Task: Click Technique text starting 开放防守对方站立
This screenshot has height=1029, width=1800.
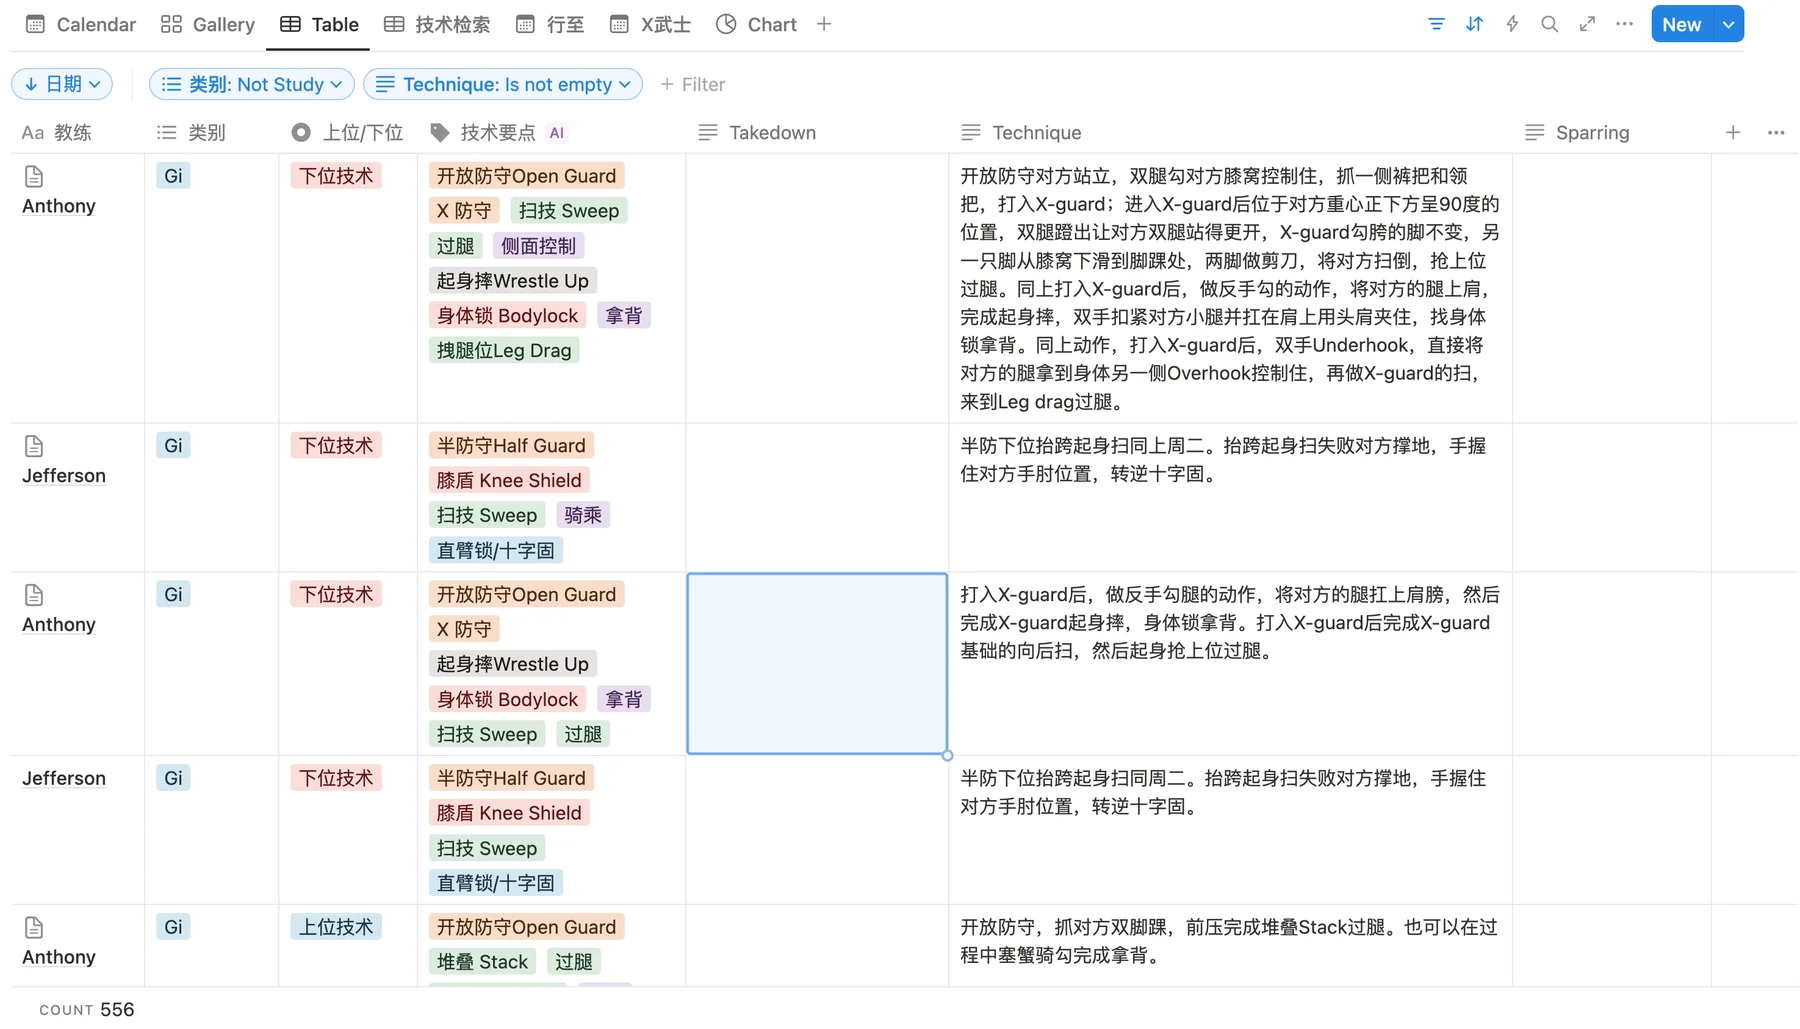Action: (x=1230, y=289)
